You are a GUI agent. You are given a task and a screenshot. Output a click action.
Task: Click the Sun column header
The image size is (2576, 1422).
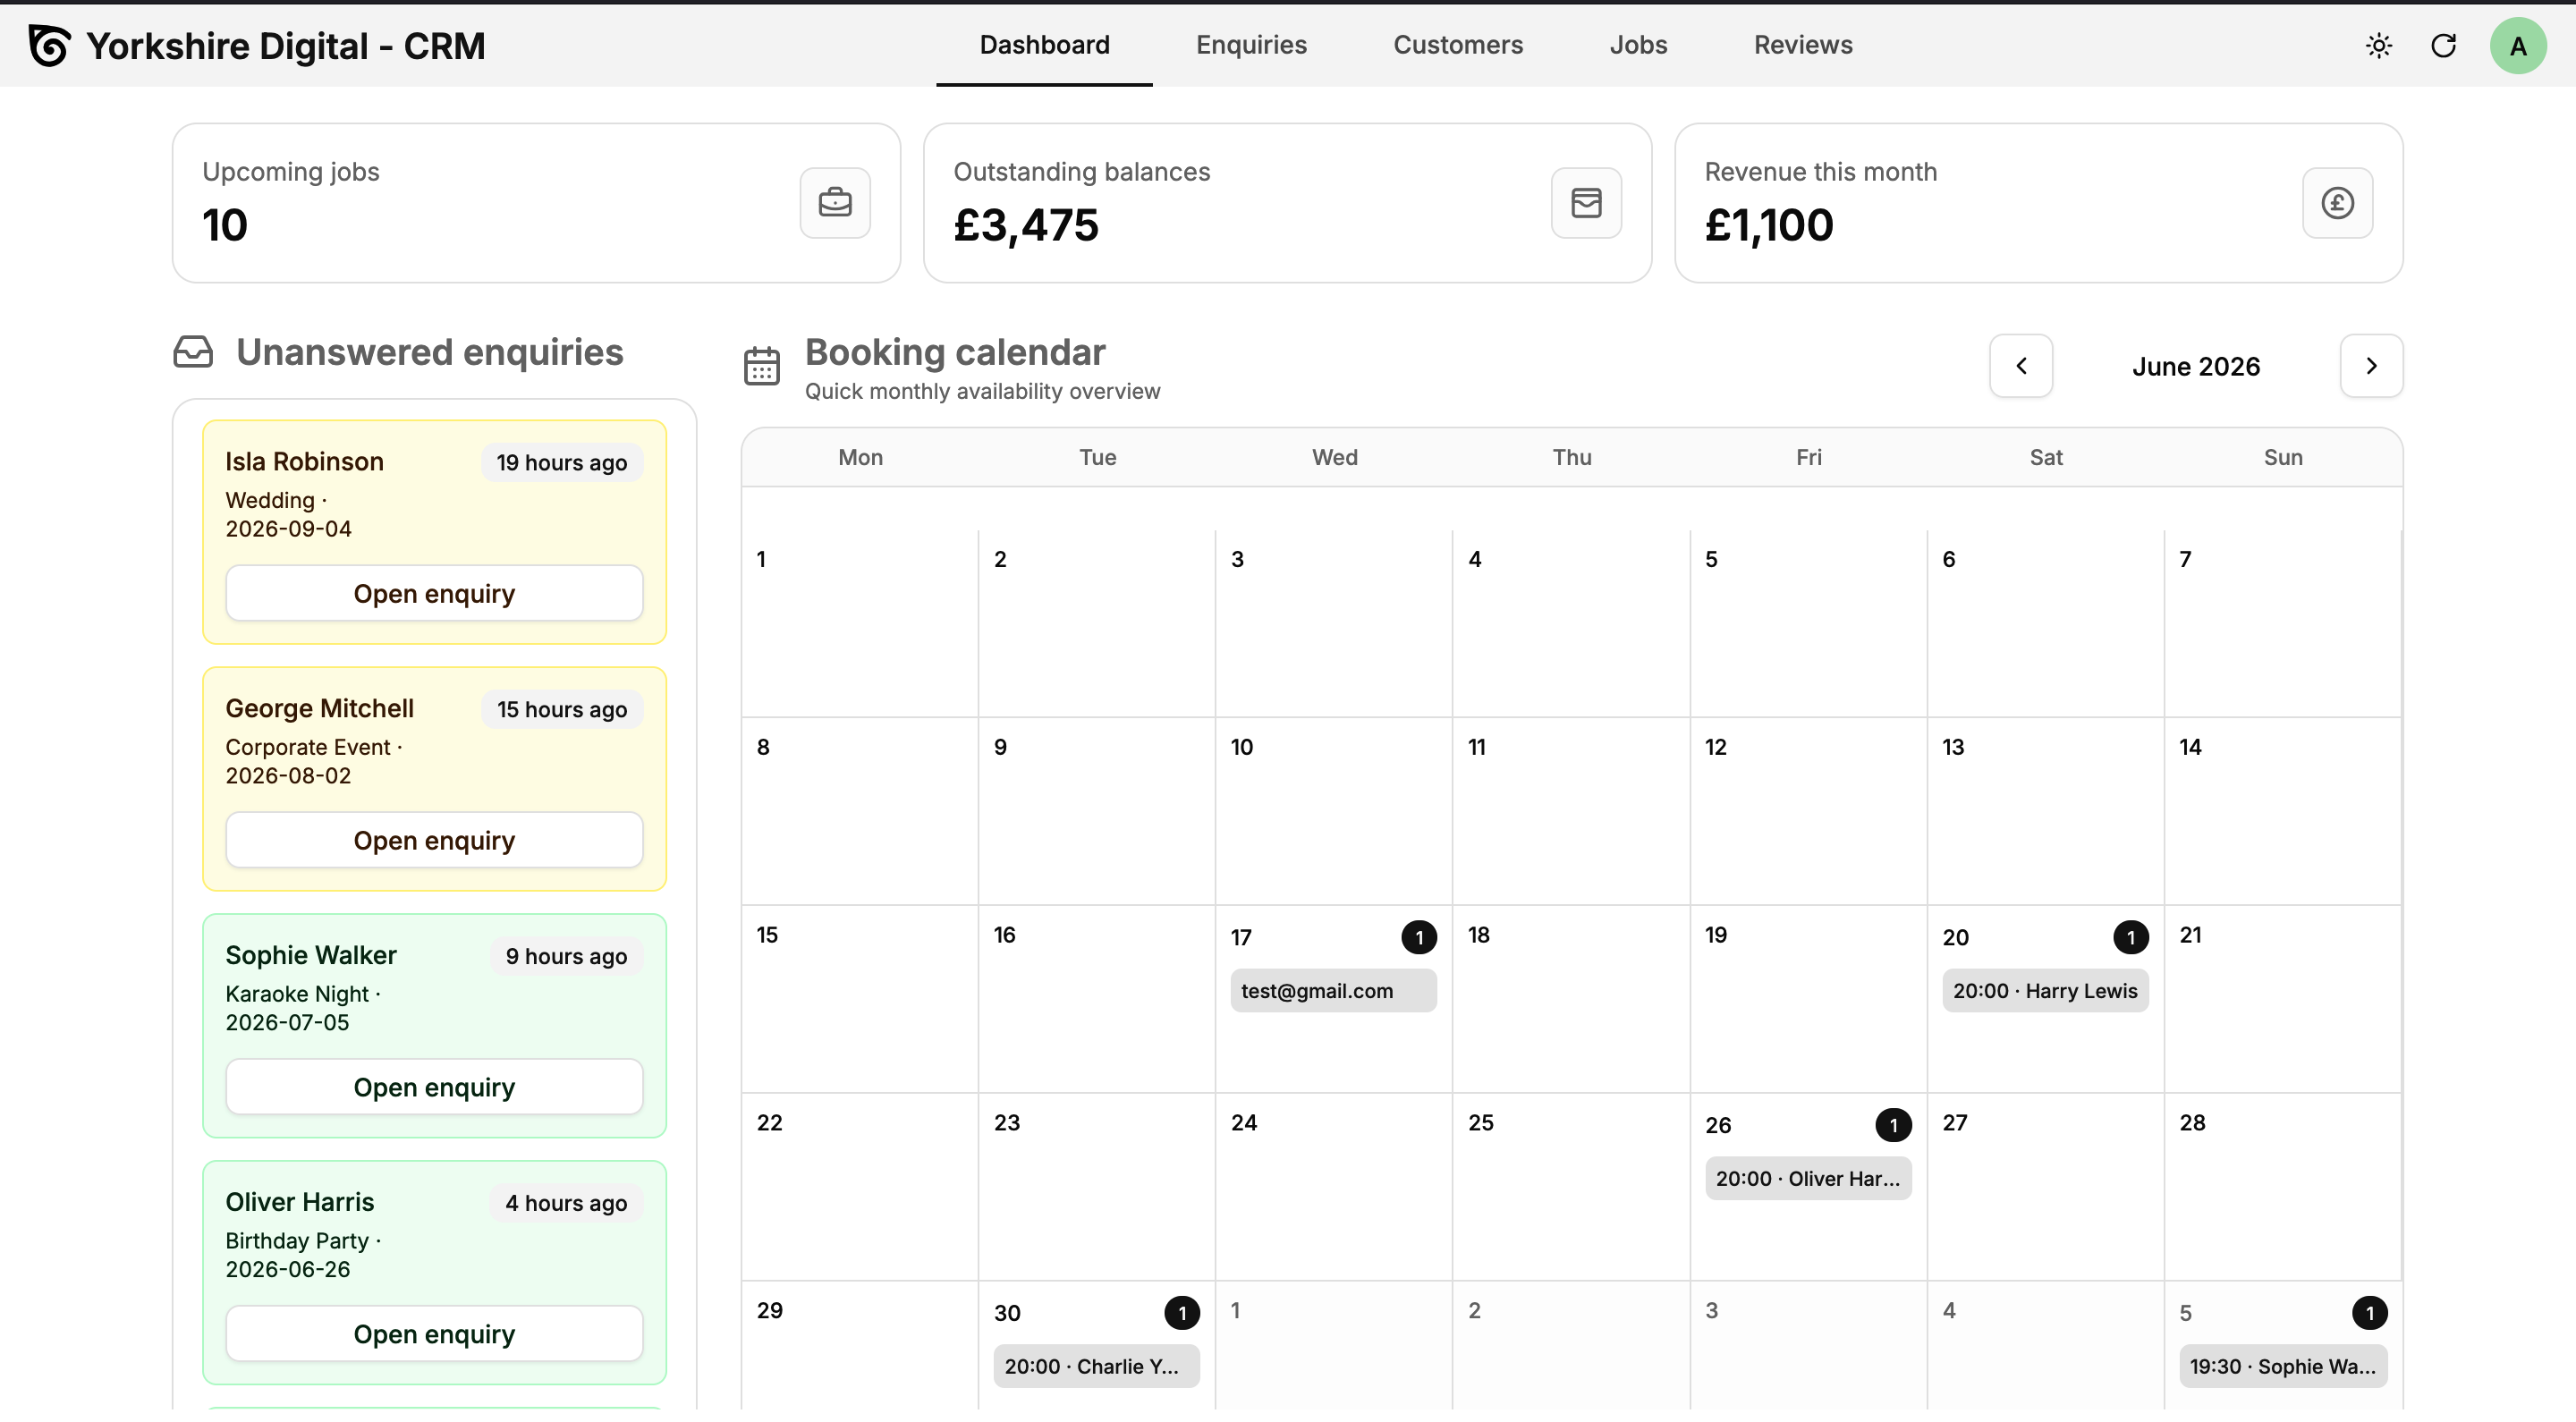[2283, 458]
